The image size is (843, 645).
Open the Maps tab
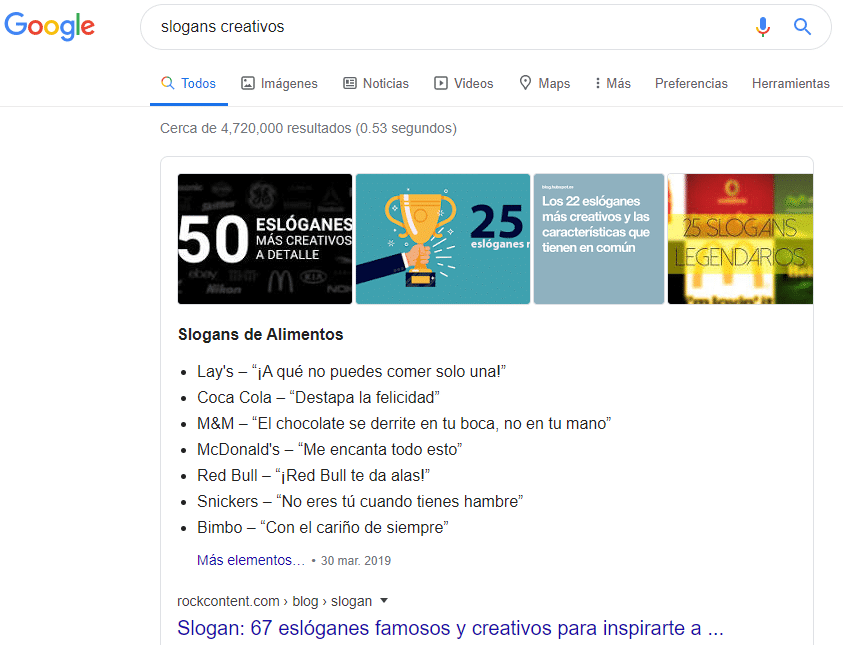(545, 83)
